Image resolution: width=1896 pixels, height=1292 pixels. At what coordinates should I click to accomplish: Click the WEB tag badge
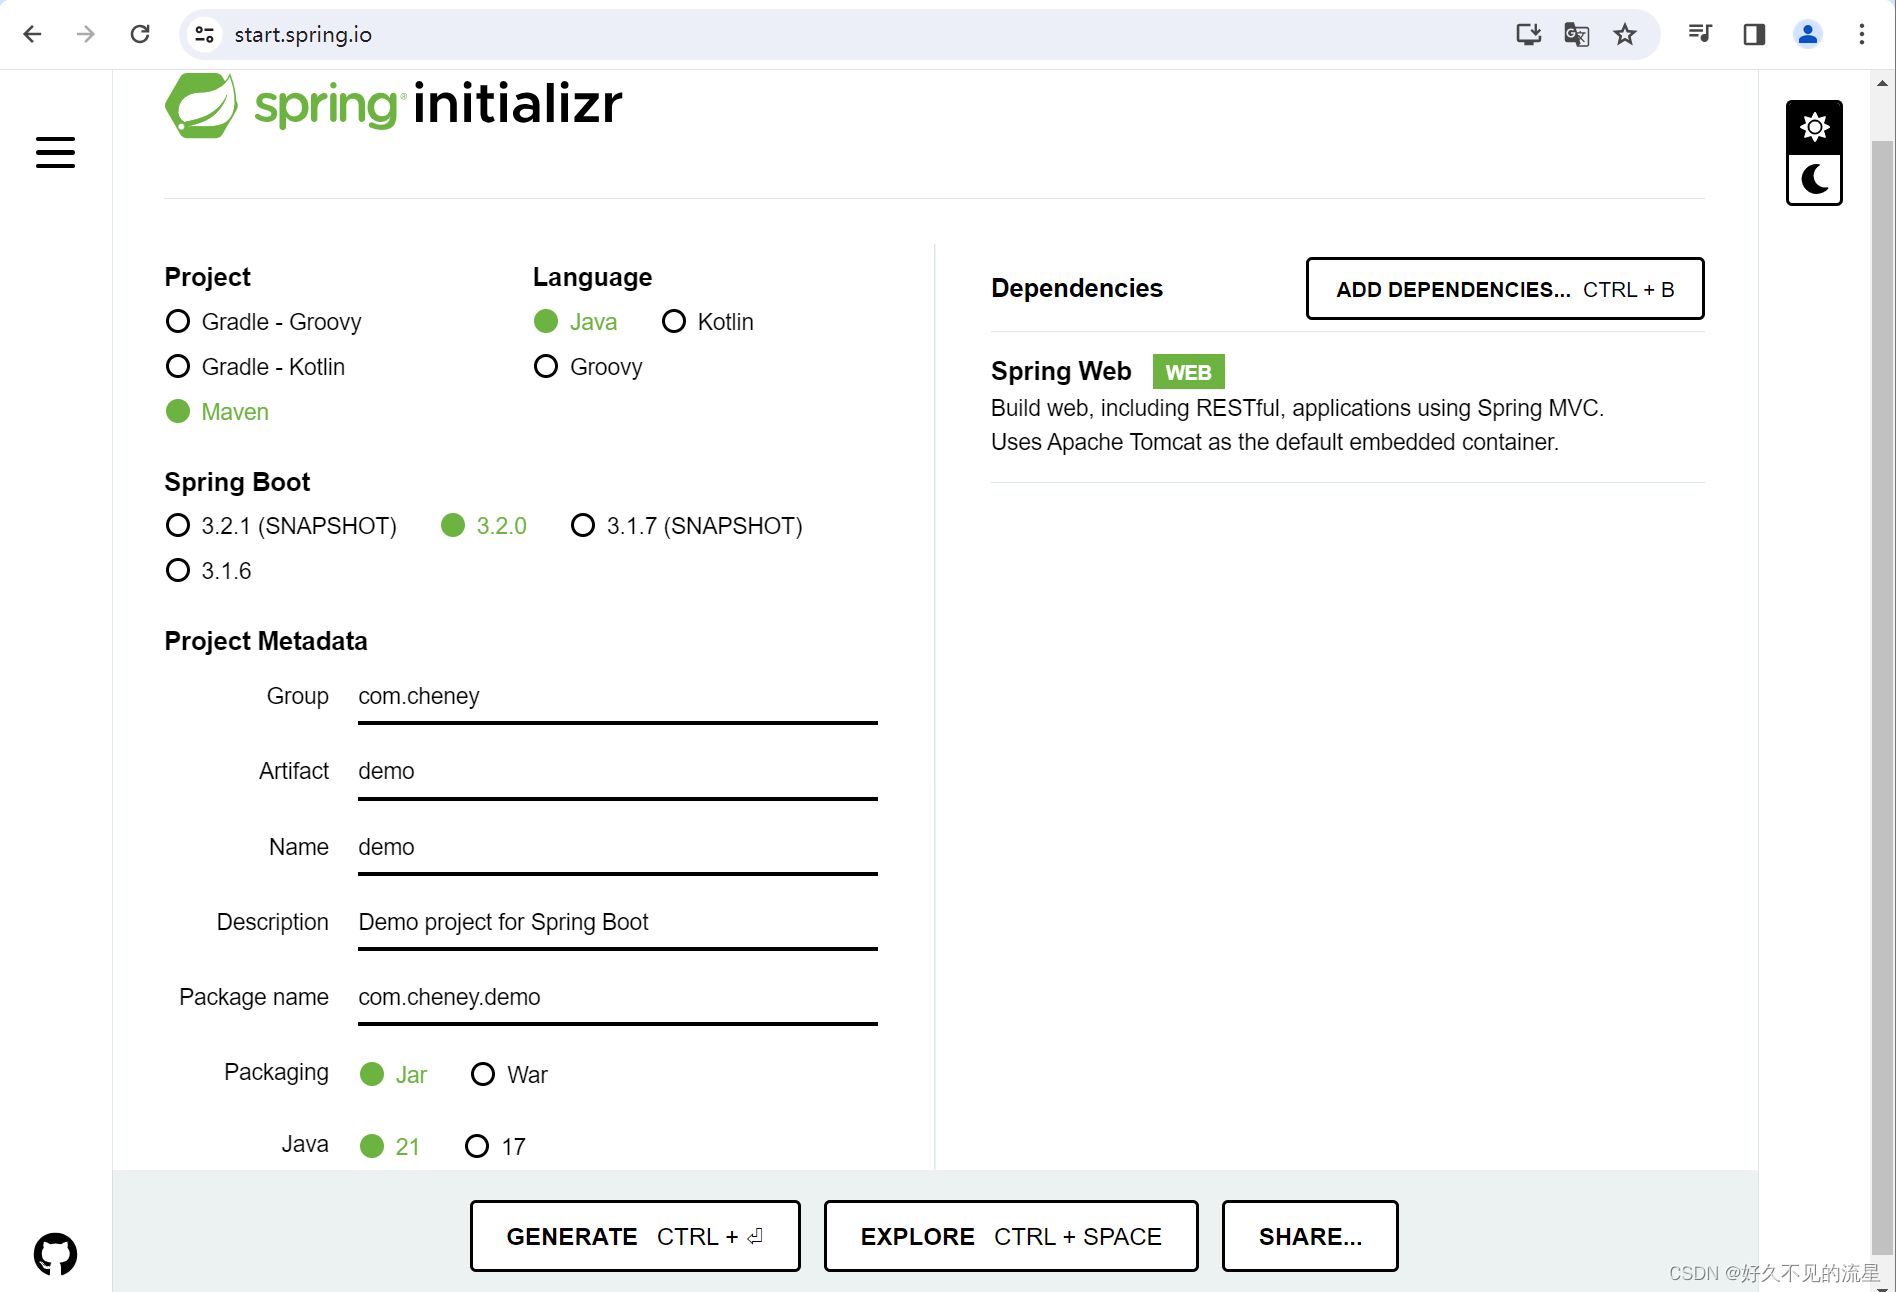pyautogui.click(x=1188, y=372)
